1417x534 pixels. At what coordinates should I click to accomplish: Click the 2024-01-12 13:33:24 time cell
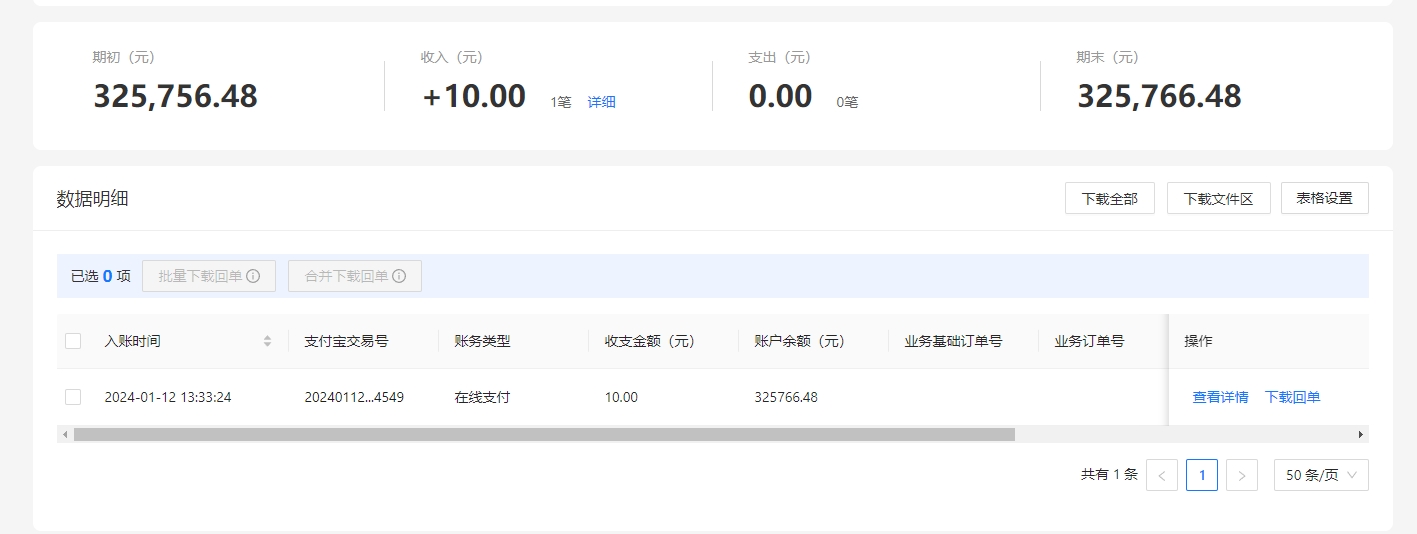coord(168,397)
